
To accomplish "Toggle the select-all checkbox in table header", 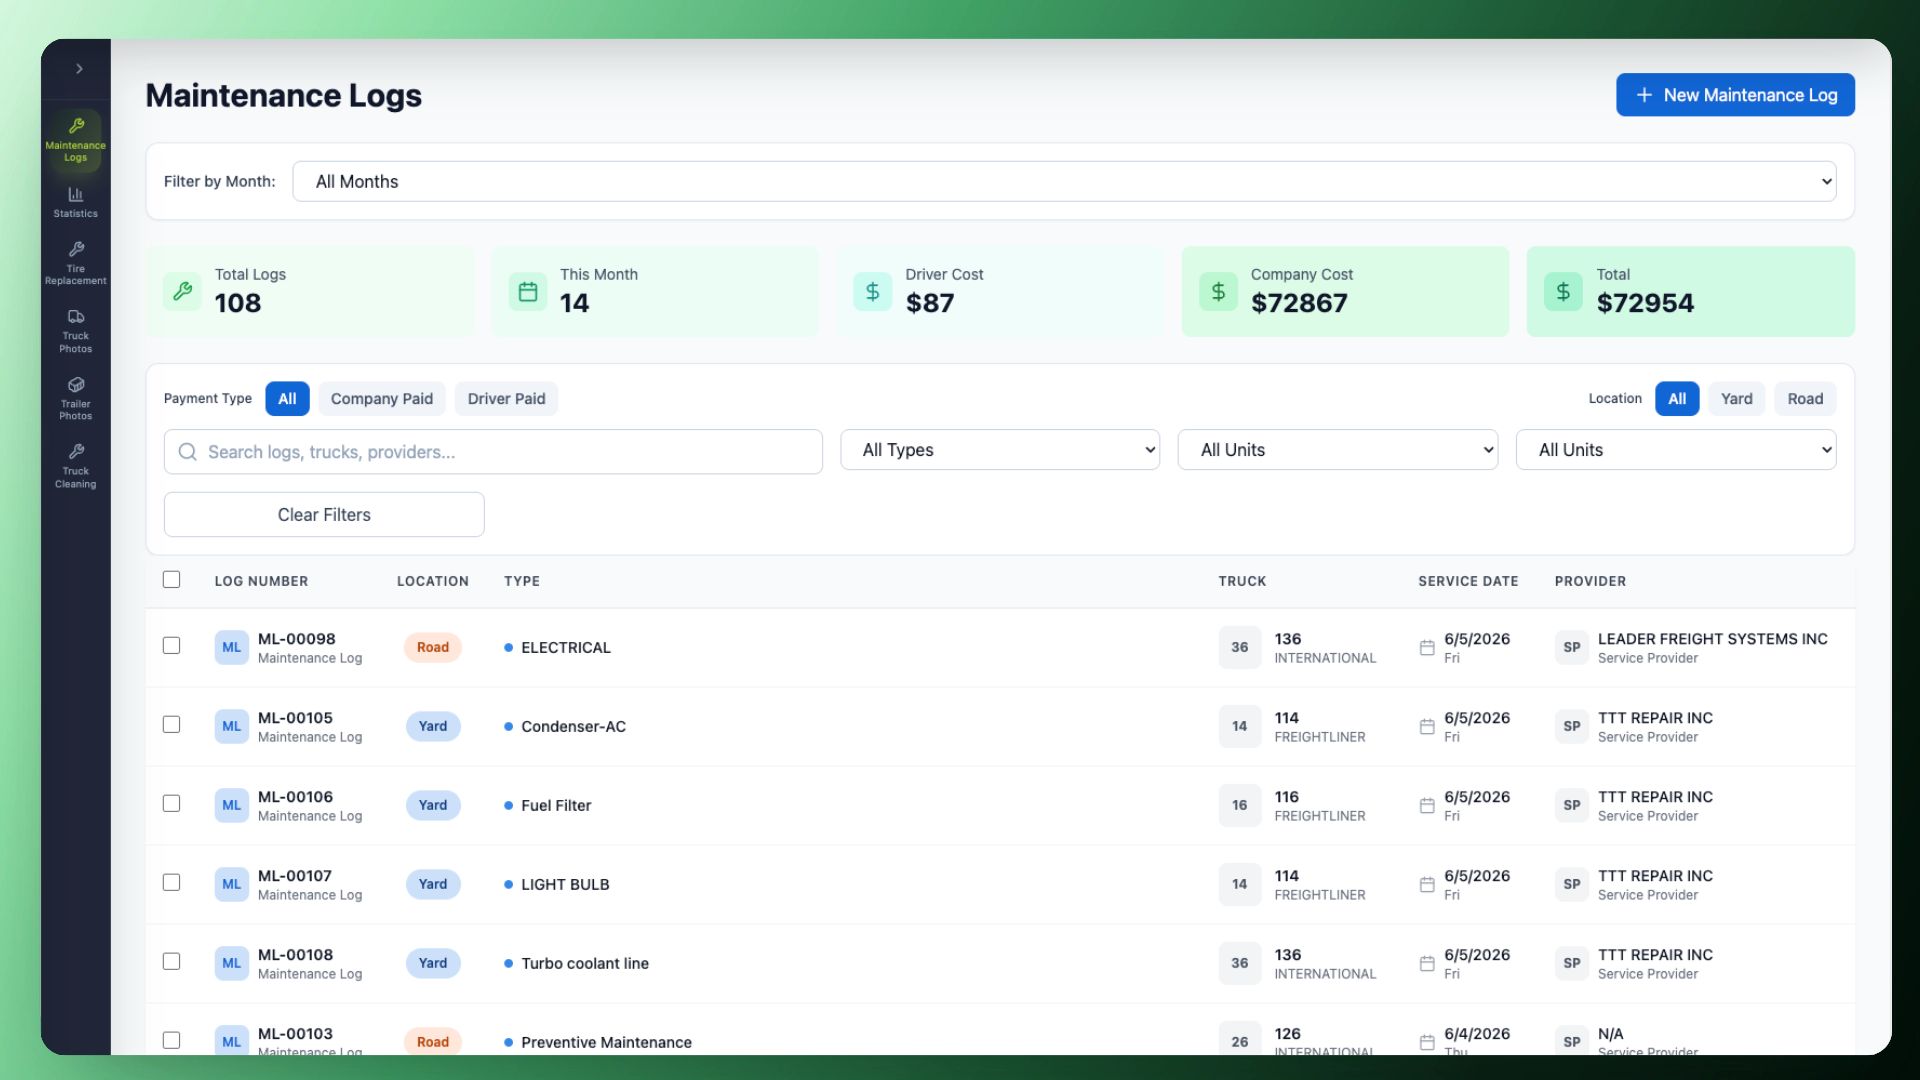I will click(172, 580).
